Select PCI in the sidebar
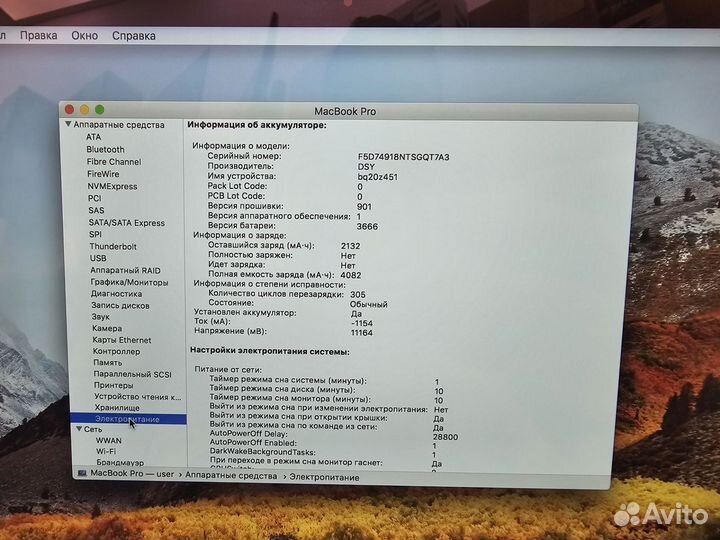 [95, 198]
